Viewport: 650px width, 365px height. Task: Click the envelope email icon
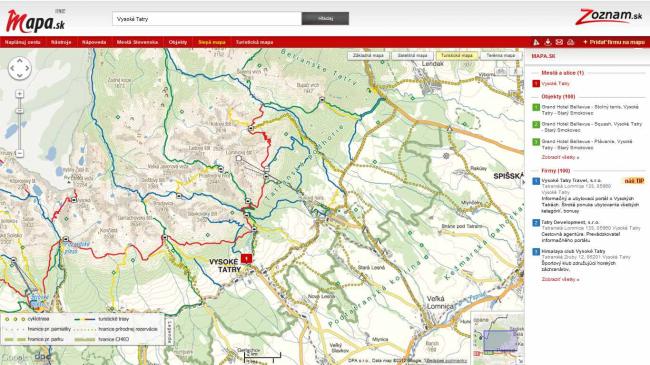559,42
